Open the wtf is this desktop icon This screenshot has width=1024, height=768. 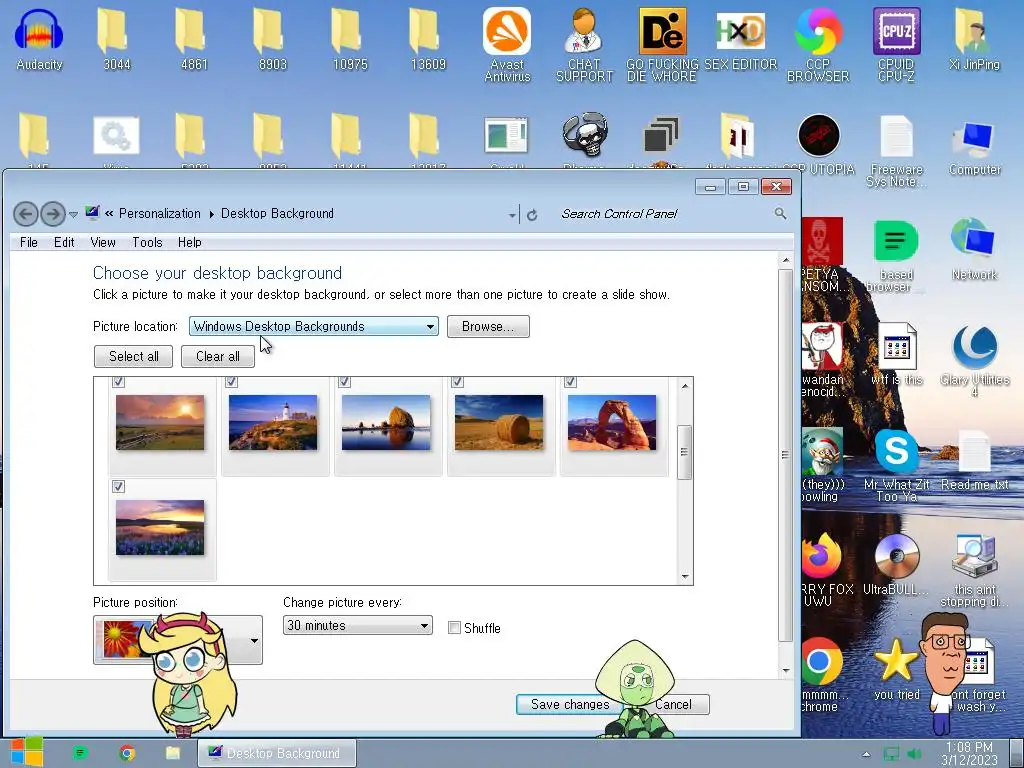pos(896,356)
